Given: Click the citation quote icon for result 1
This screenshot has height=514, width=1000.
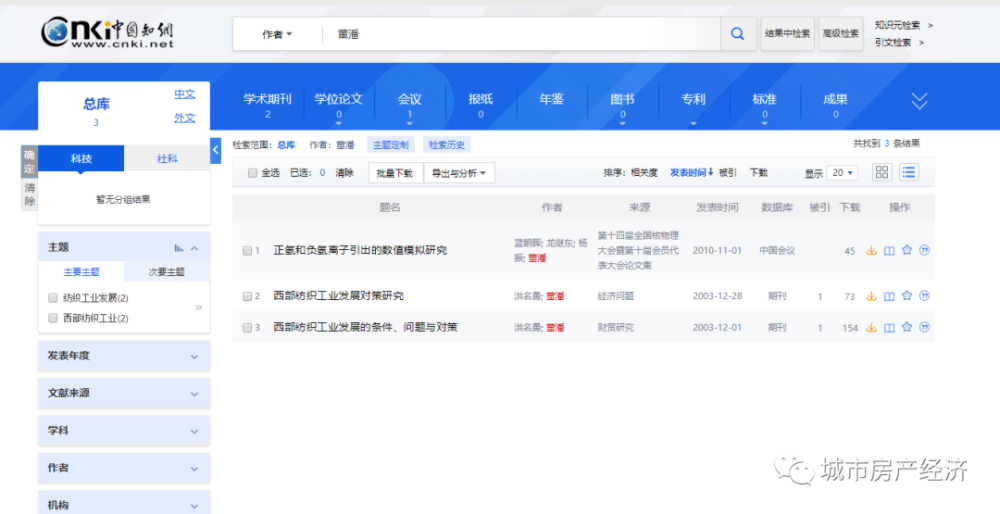Looking at the screenshot, I should (924, 251).
